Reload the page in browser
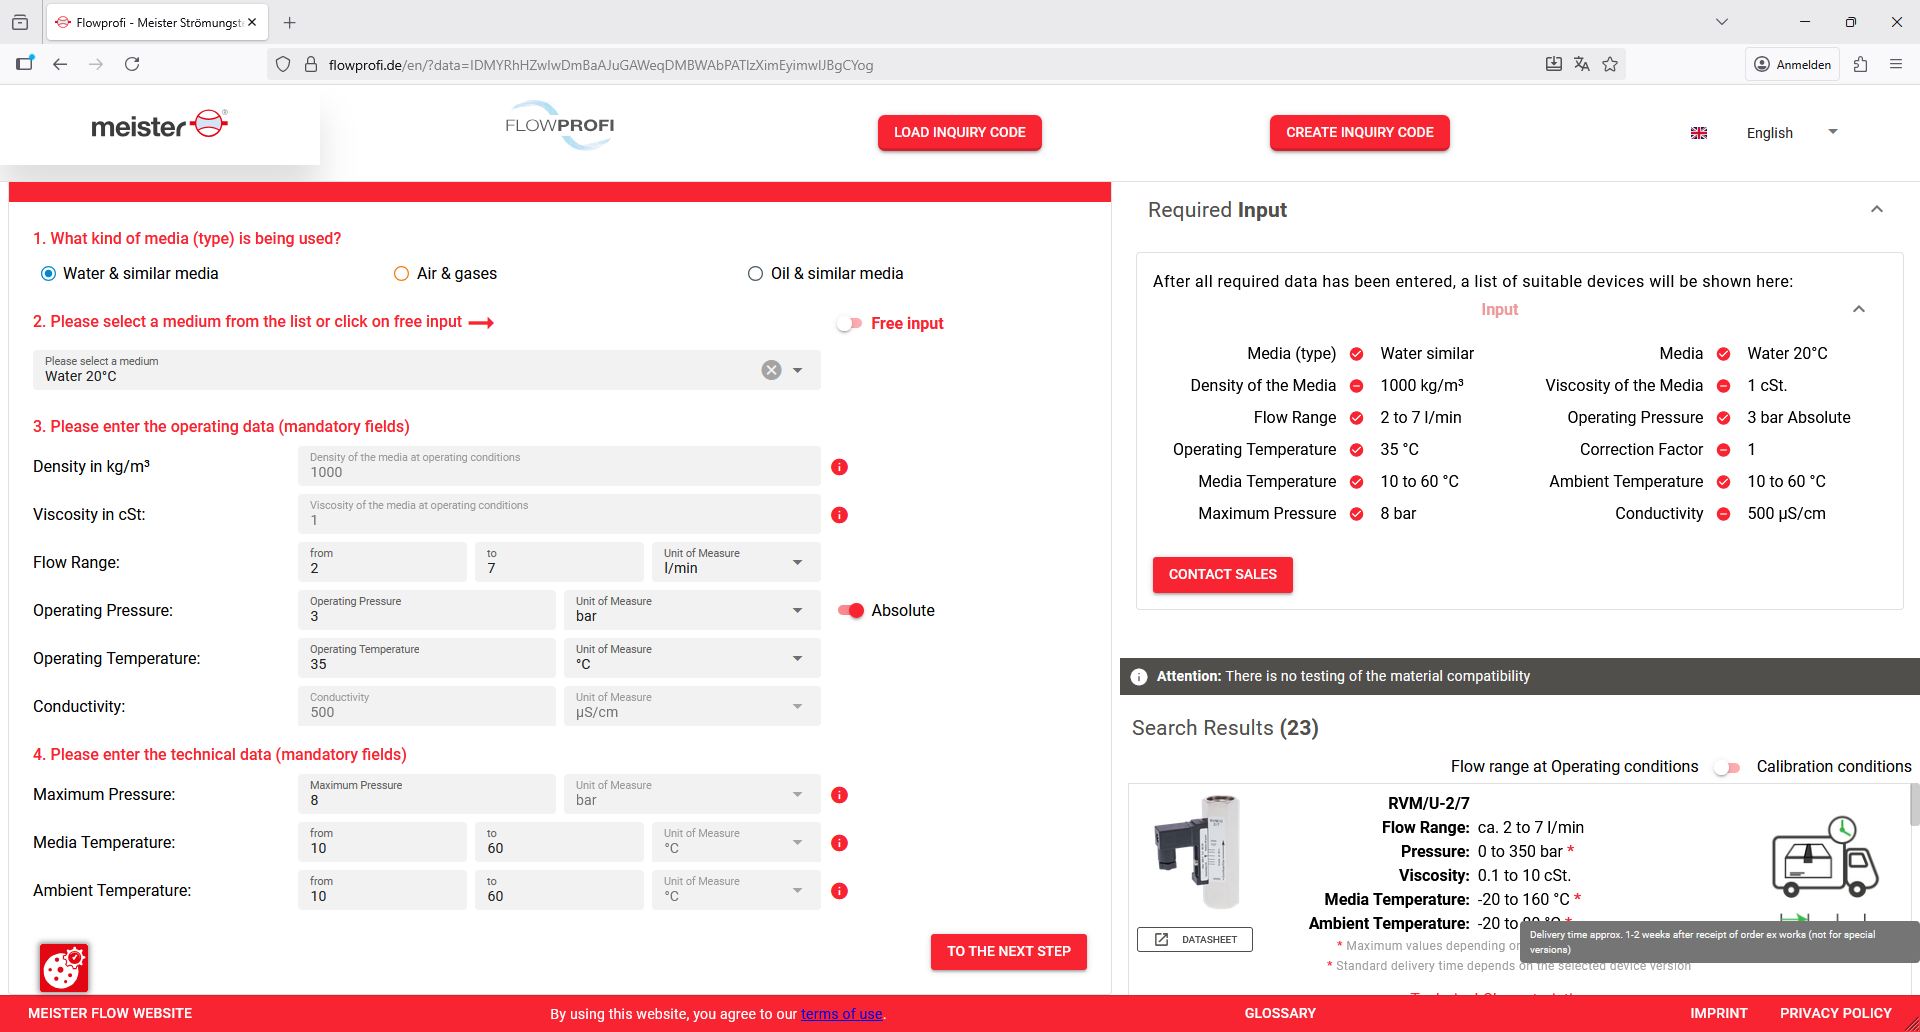This screenshot has height=1032, width=1920. point(132,65)
